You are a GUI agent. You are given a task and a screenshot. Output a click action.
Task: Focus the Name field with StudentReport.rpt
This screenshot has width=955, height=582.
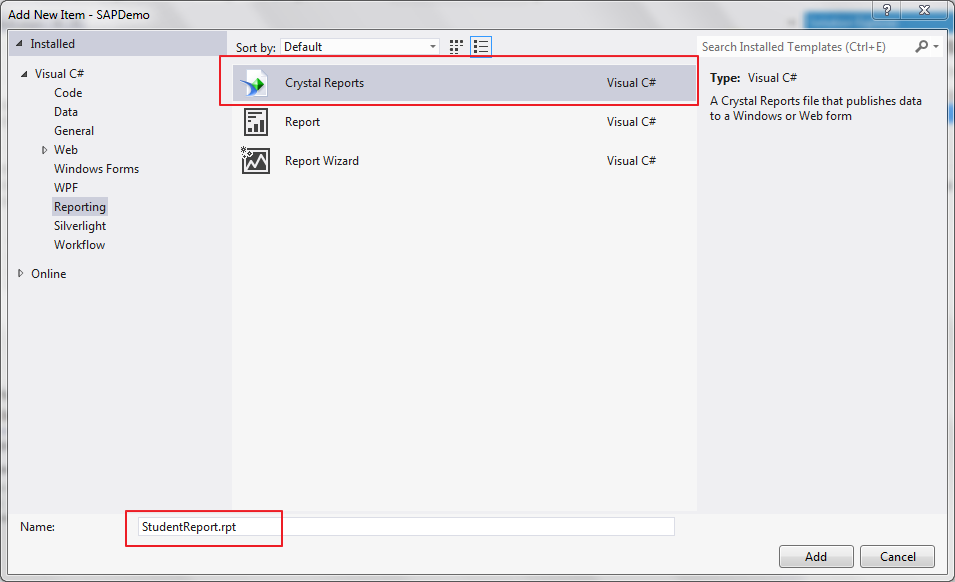click(x=406, y=527)
